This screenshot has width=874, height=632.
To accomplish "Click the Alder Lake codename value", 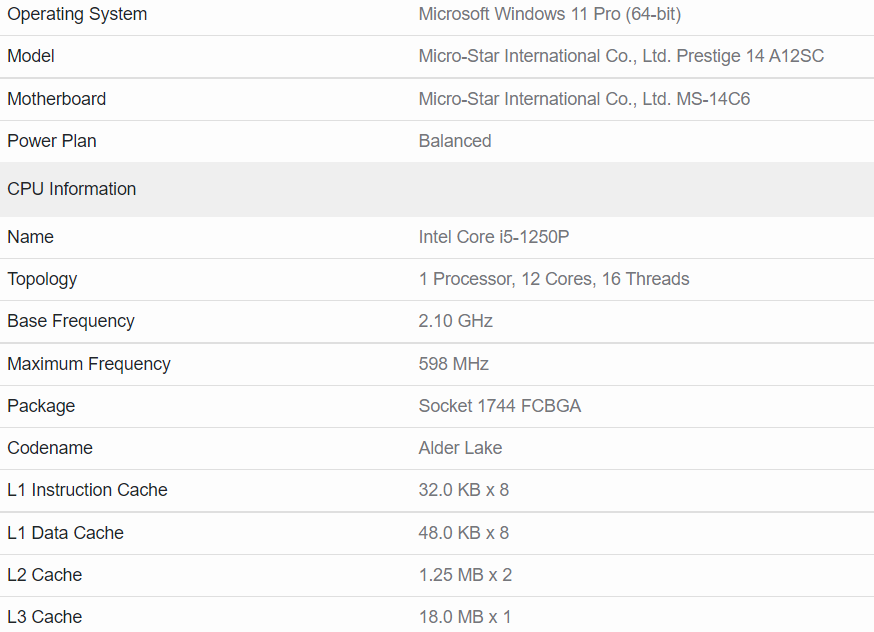I will (x=460, y=448).
